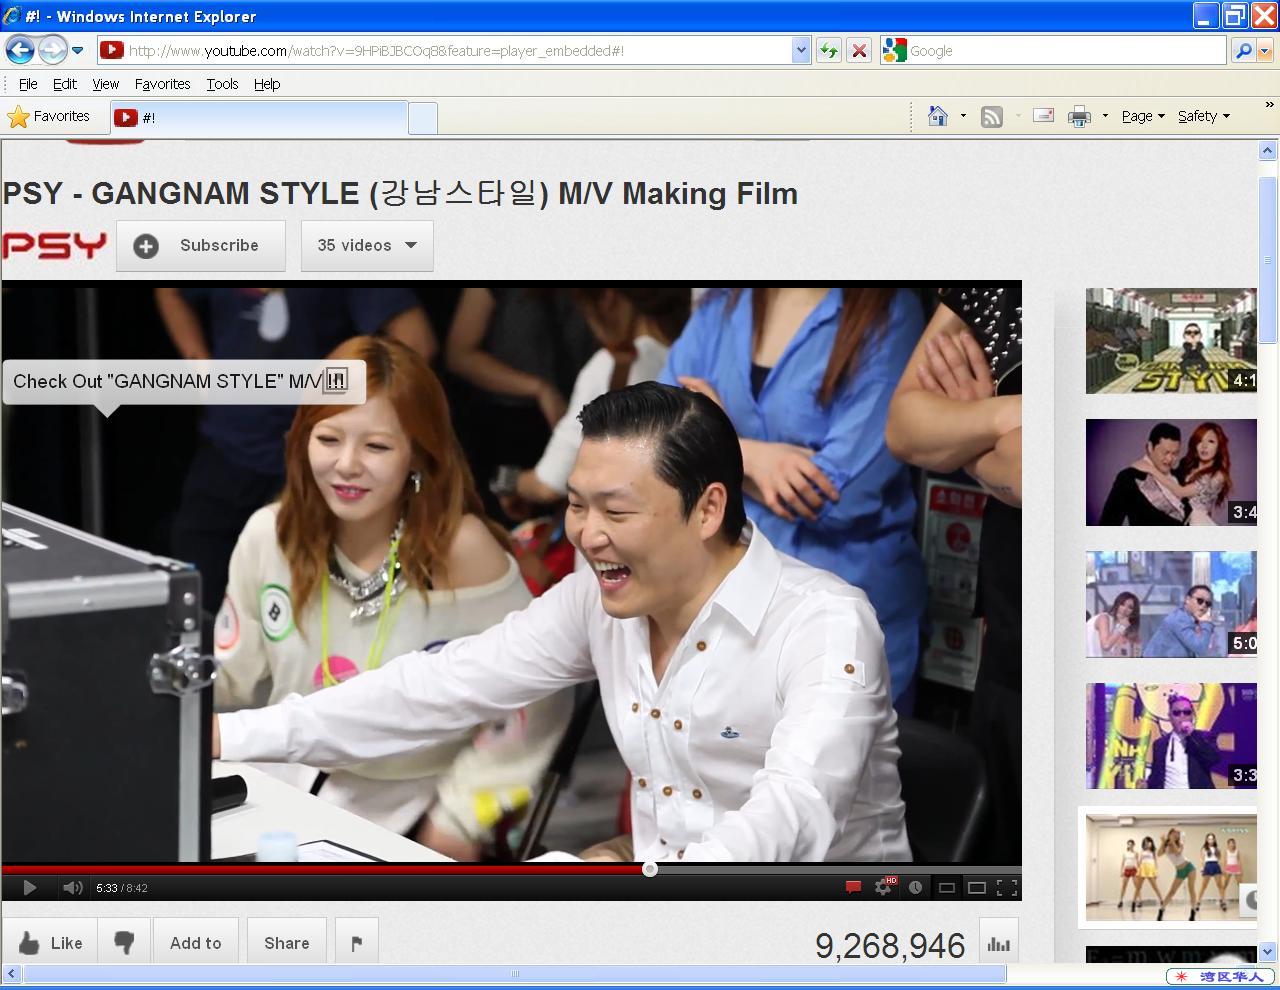1280x990 pixels.
Task: Open the PSY with HyunA duet thumbnail
Action: 1171,472
